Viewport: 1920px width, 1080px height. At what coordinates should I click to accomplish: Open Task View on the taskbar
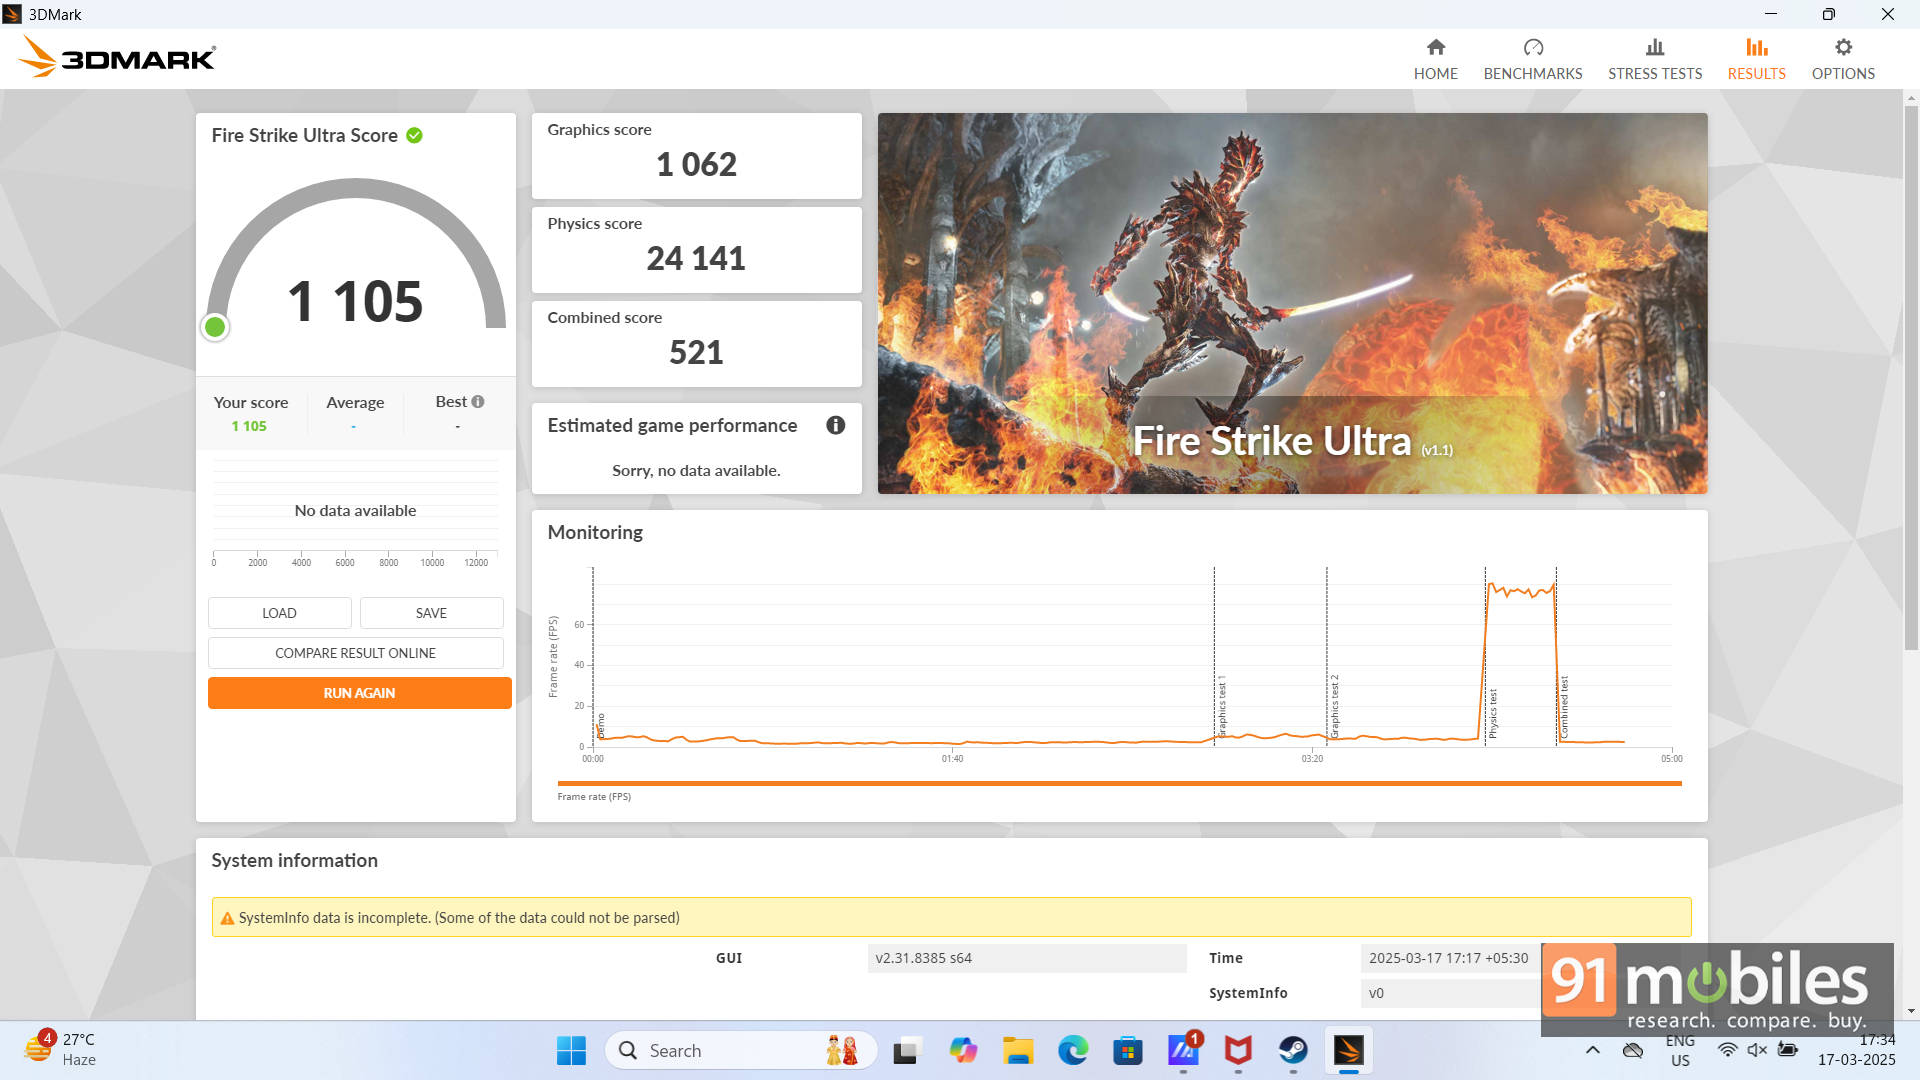click(x=906, y=1051)
